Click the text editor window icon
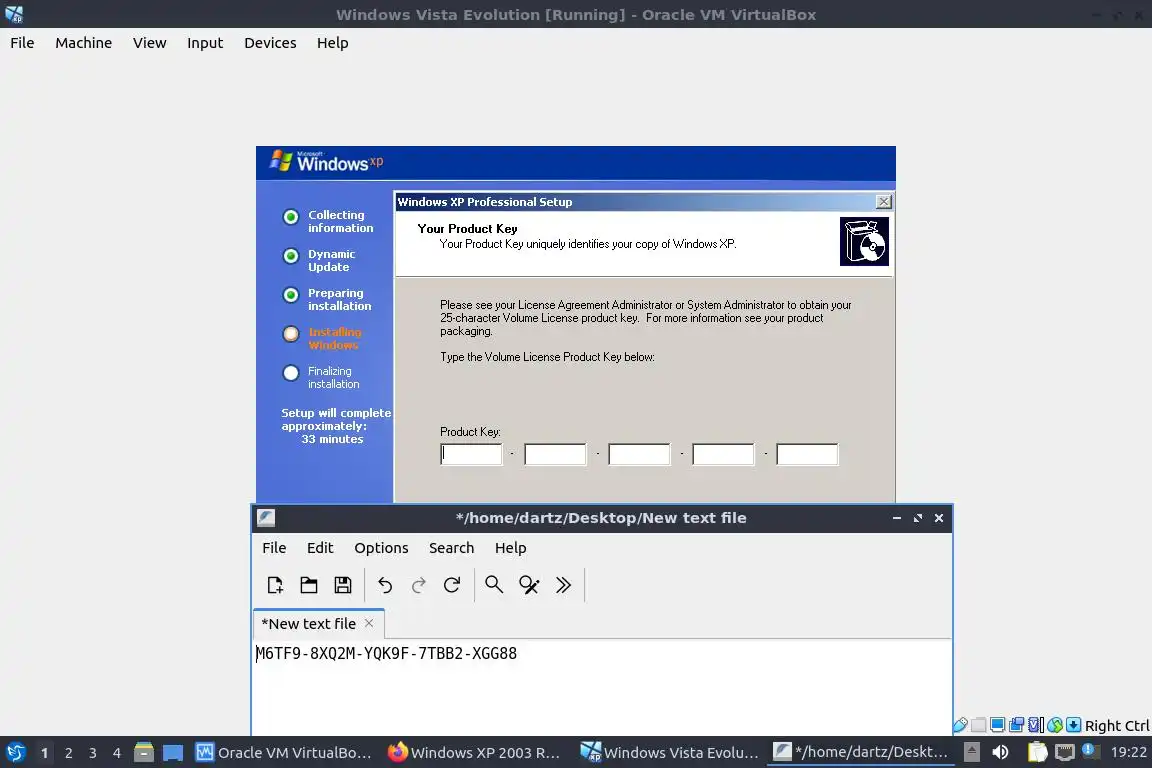The width and height of the screenshot is (1152, 768). 266,517
